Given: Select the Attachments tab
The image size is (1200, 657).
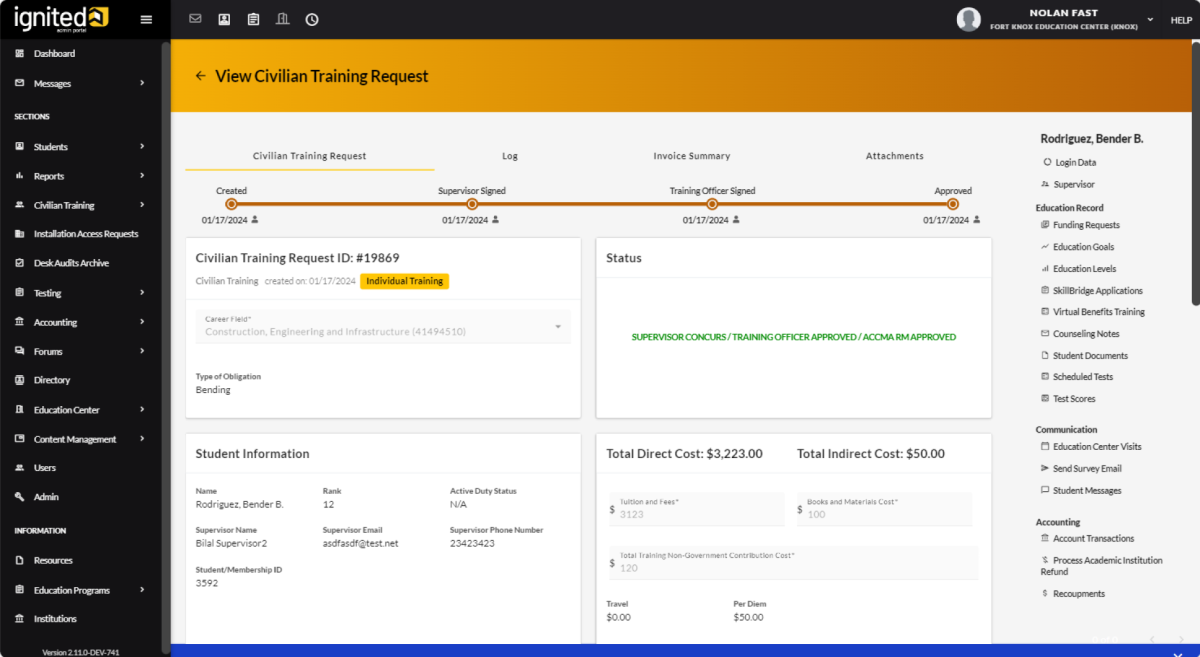Looking at the screenshot, I should (894, 156).
